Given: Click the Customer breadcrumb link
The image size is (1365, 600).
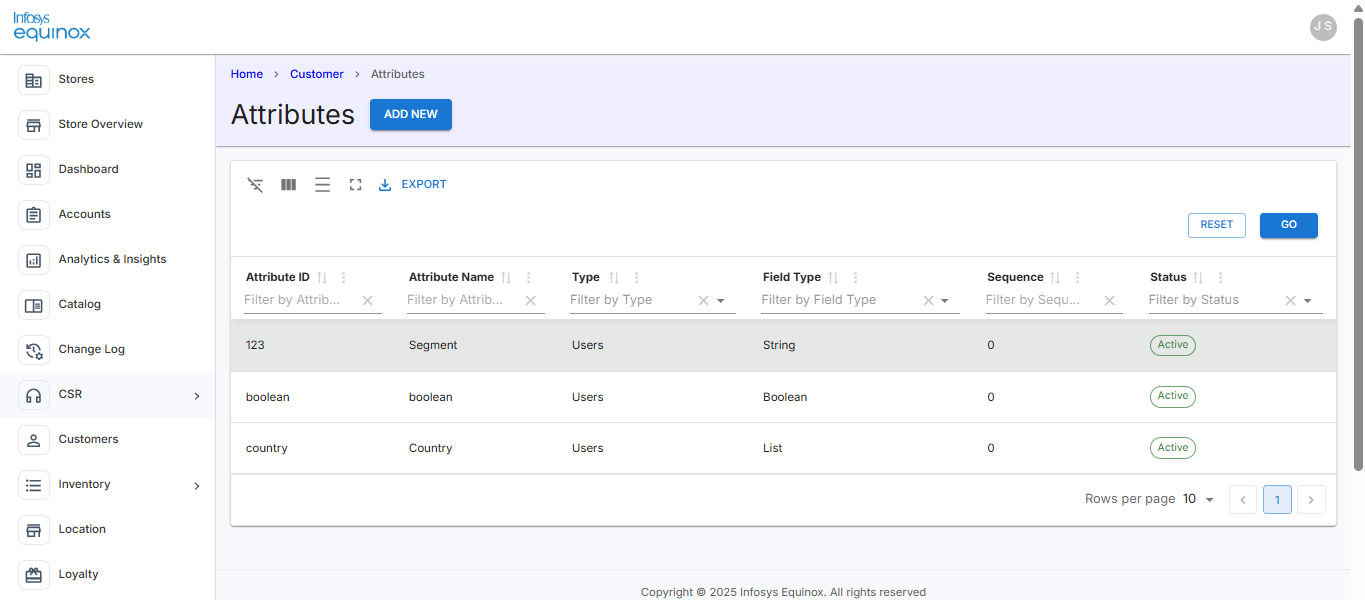Looking at the screenshot, I should point(317,74).
